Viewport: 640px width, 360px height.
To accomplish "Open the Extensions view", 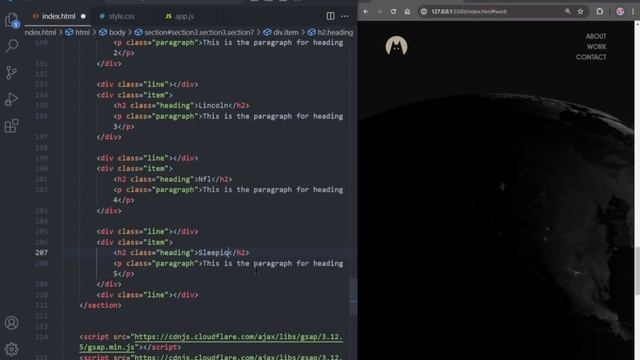I will pyautogui.click(x=11, y=126).
